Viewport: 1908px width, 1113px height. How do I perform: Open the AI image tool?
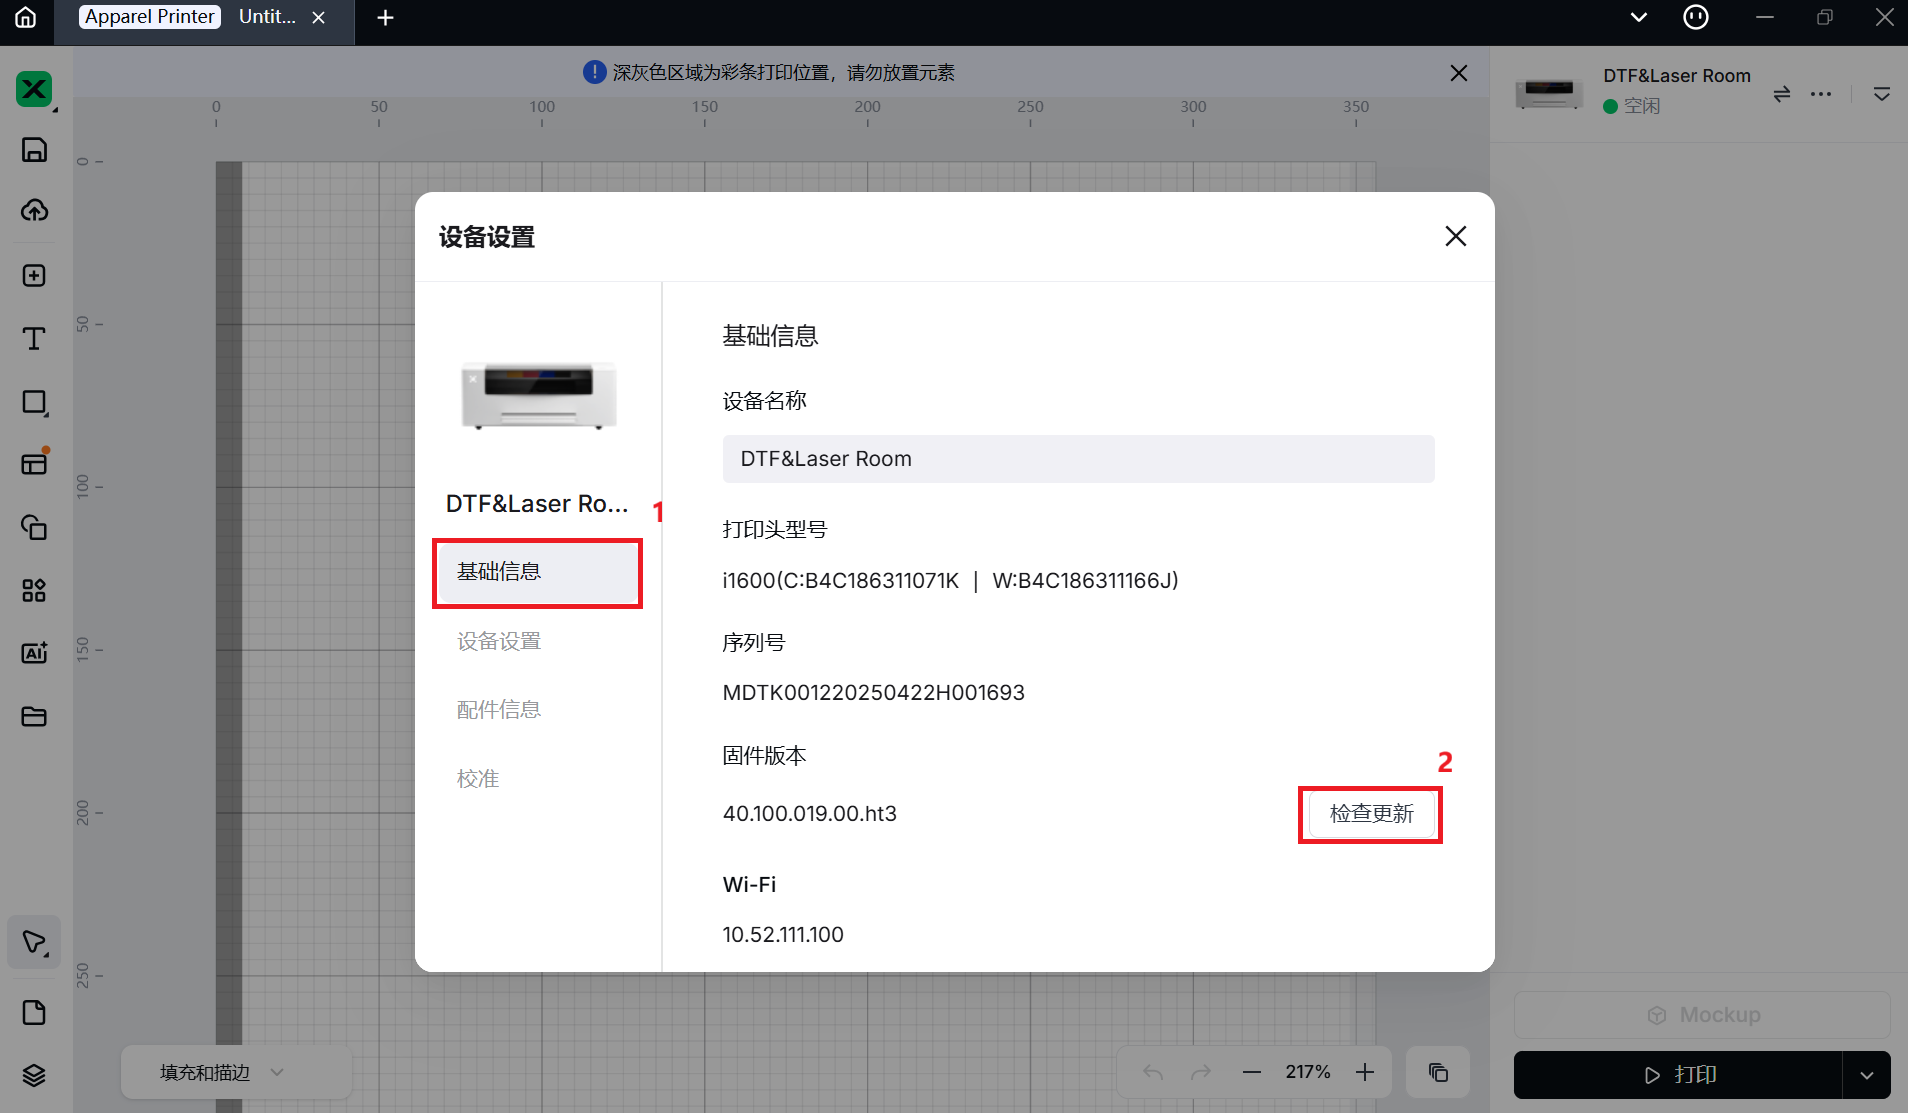[x=34, y=653]
